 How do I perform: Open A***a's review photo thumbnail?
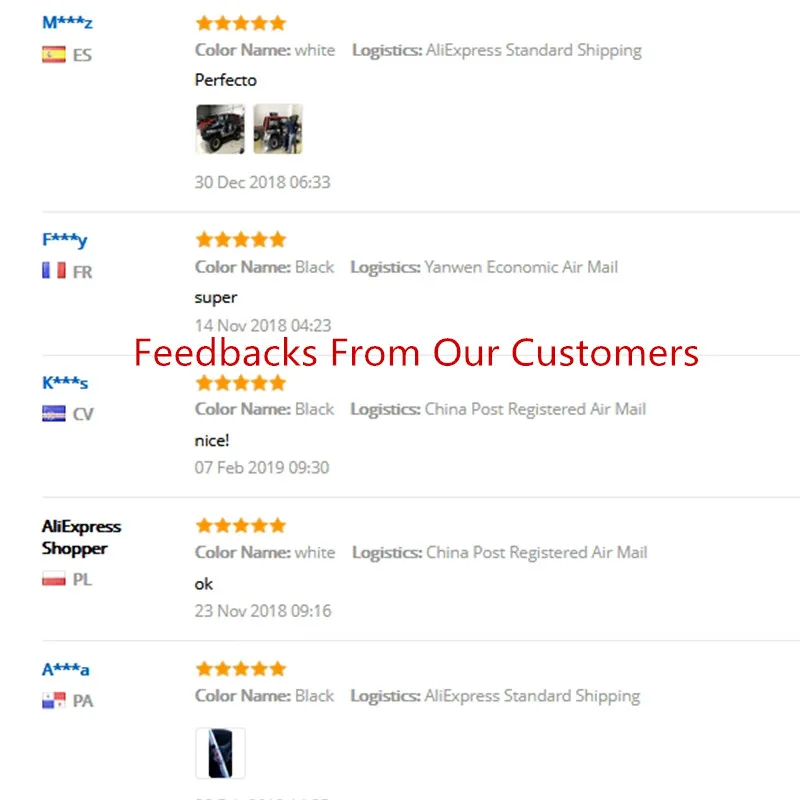coord(220,753)
